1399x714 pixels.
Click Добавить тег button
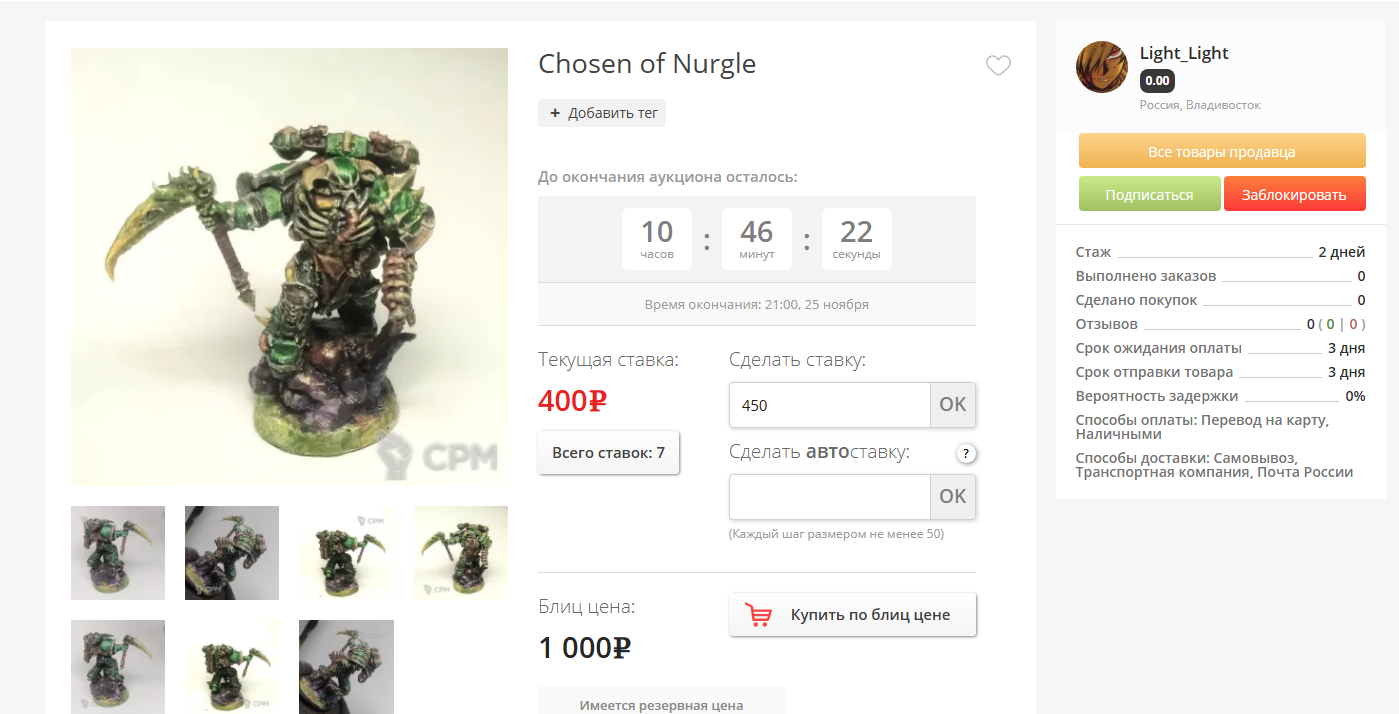point(602,113)
